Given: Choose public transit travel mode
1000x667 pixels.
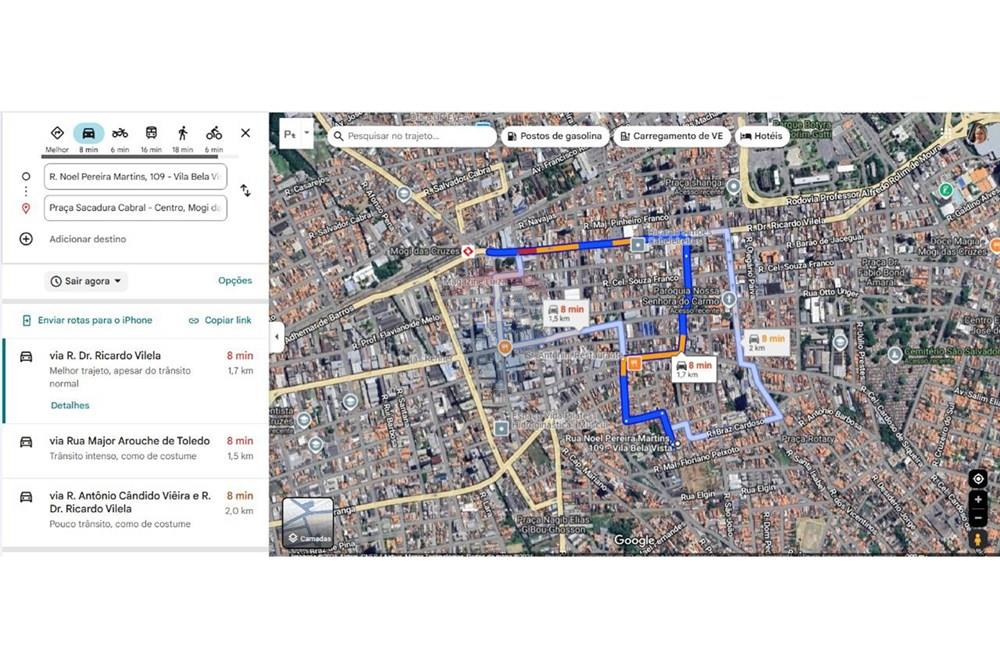Looking at the screenshot, I should [x=151, y=134].
